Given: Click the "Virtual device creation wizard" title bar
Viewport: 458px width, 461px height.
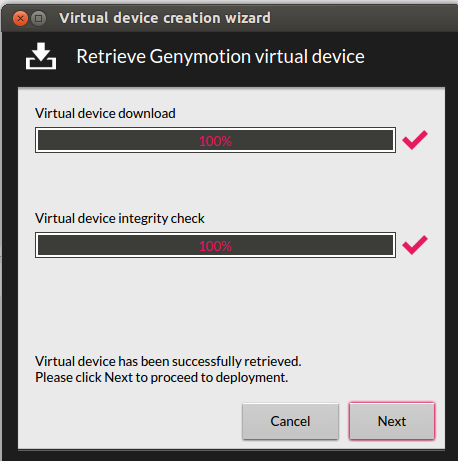Looking at the screenshot, I should click(x=165, y=18).
